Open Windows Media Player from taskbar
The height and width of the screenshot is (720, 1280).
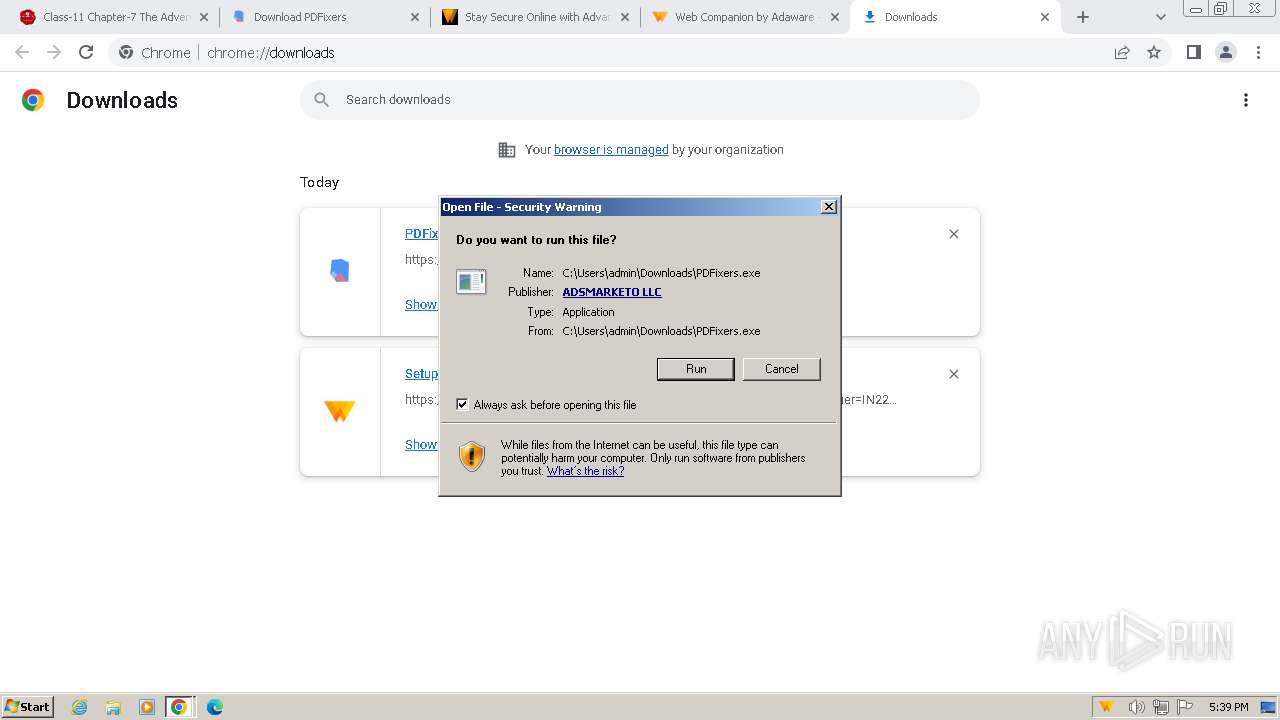click(146, 707)
